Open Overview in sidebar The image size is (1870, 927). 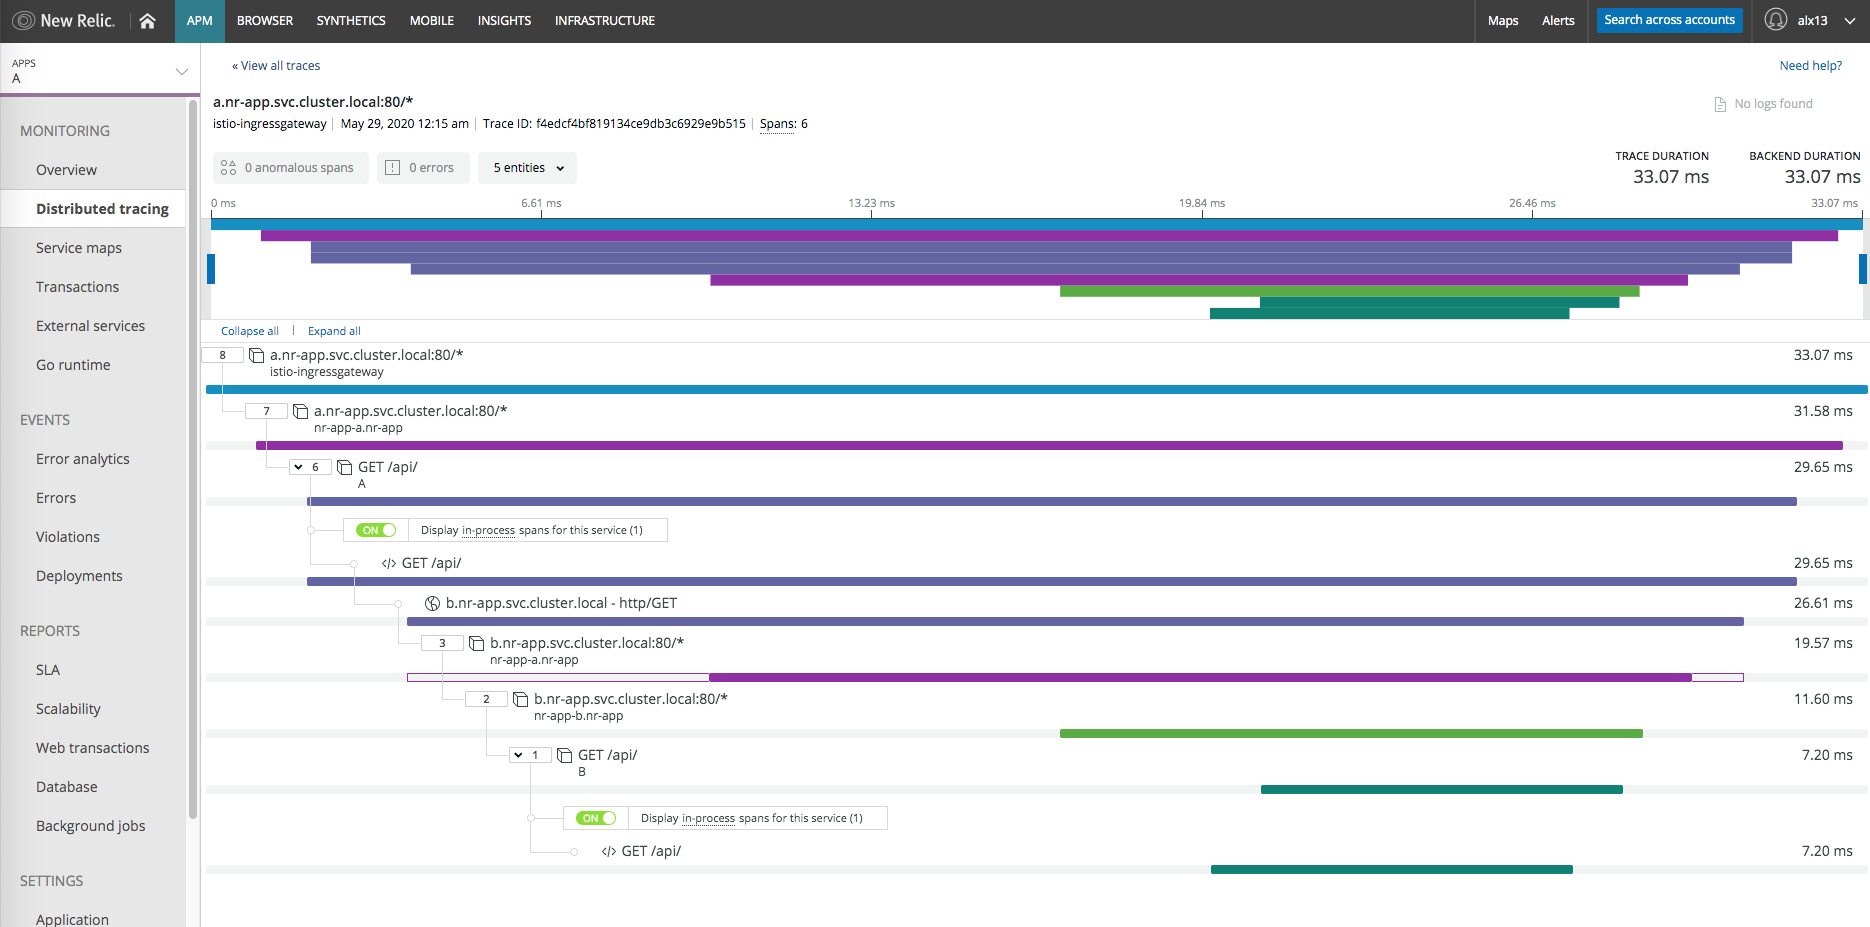tap(67, 170)
